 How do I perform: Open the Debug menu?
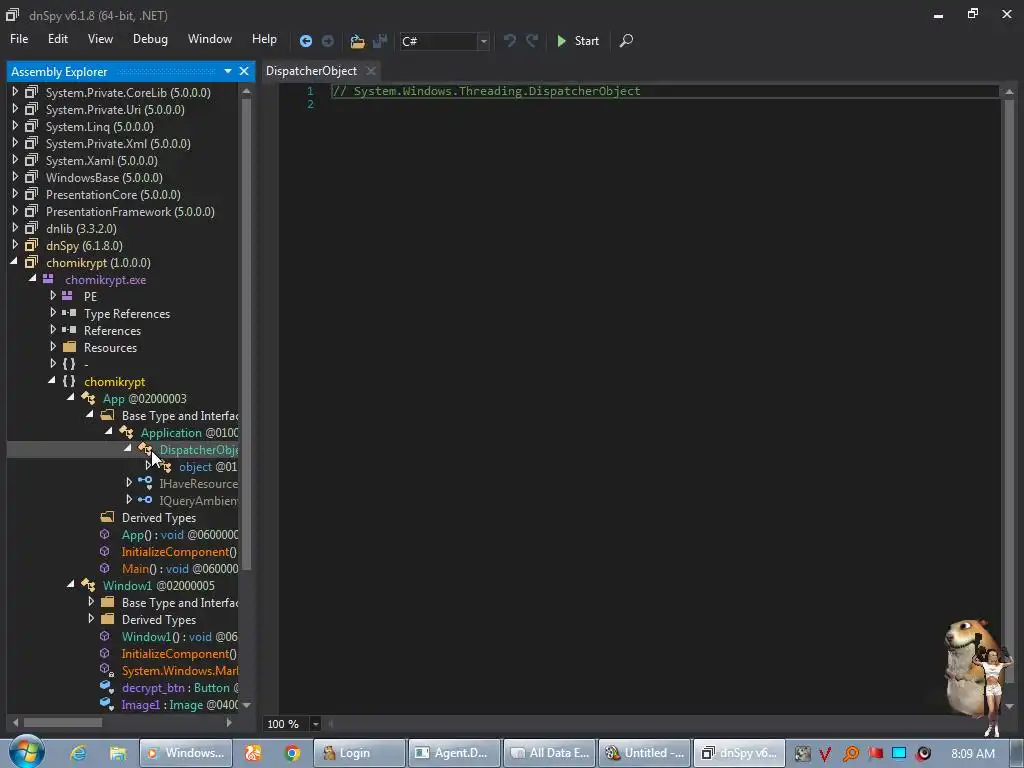click(x=150, y=39)
